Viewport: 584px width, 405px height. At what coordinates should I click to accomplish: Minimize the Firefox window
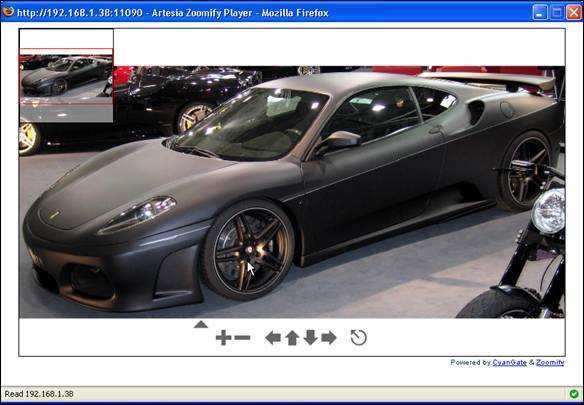click(540, 13)
